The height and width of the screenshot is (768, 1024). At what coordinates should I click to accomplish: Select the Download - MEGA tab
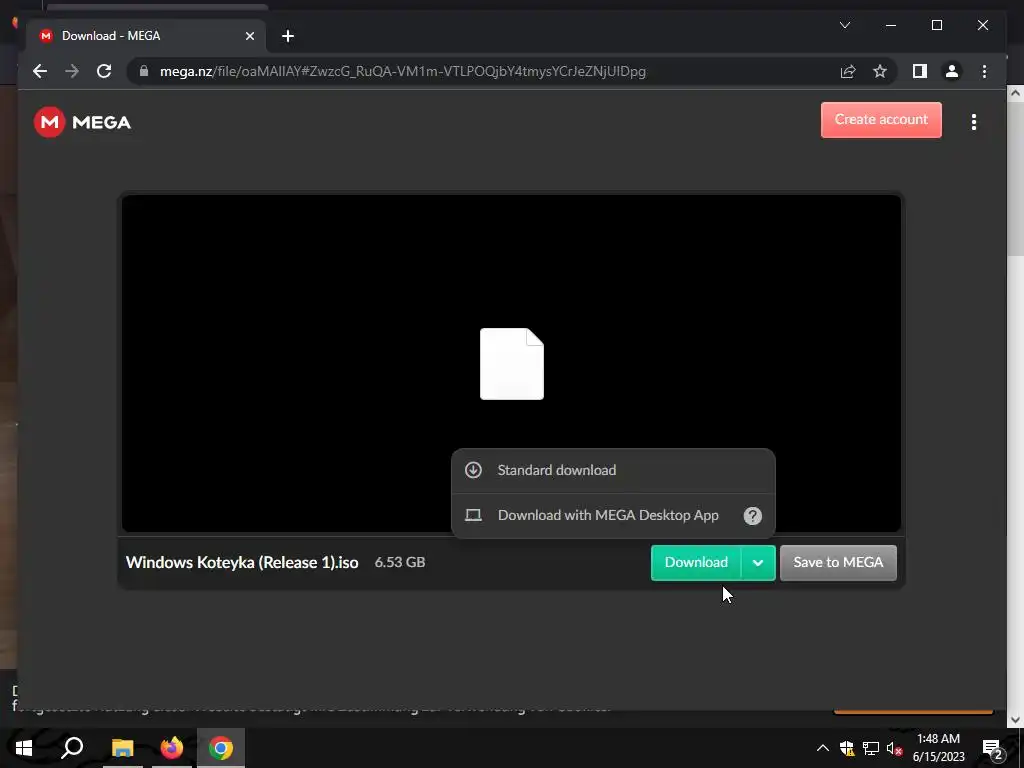(x=146, y=36)
